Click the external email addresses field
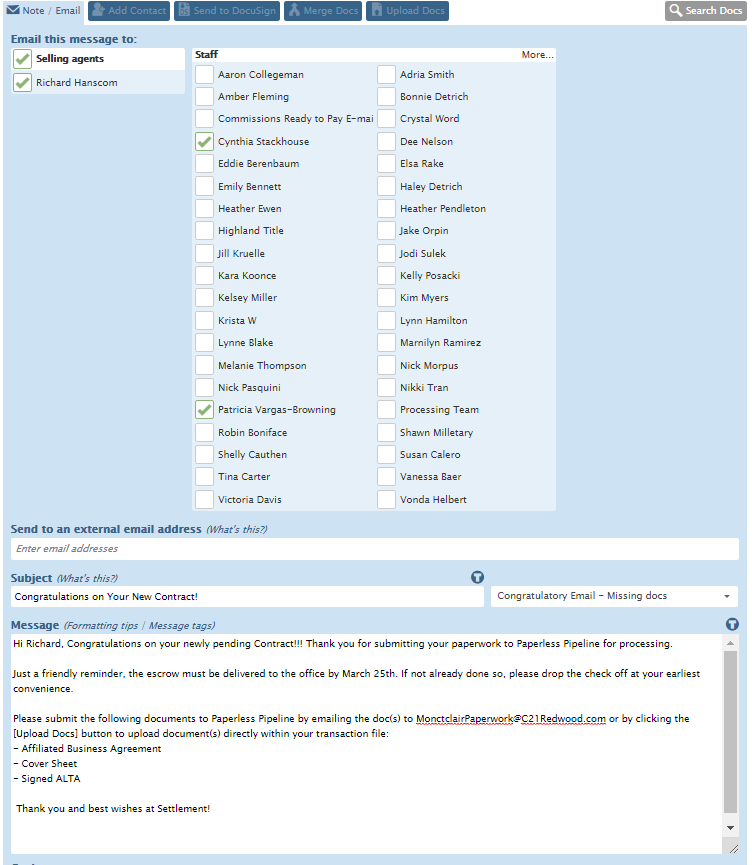 pos(375,549)
